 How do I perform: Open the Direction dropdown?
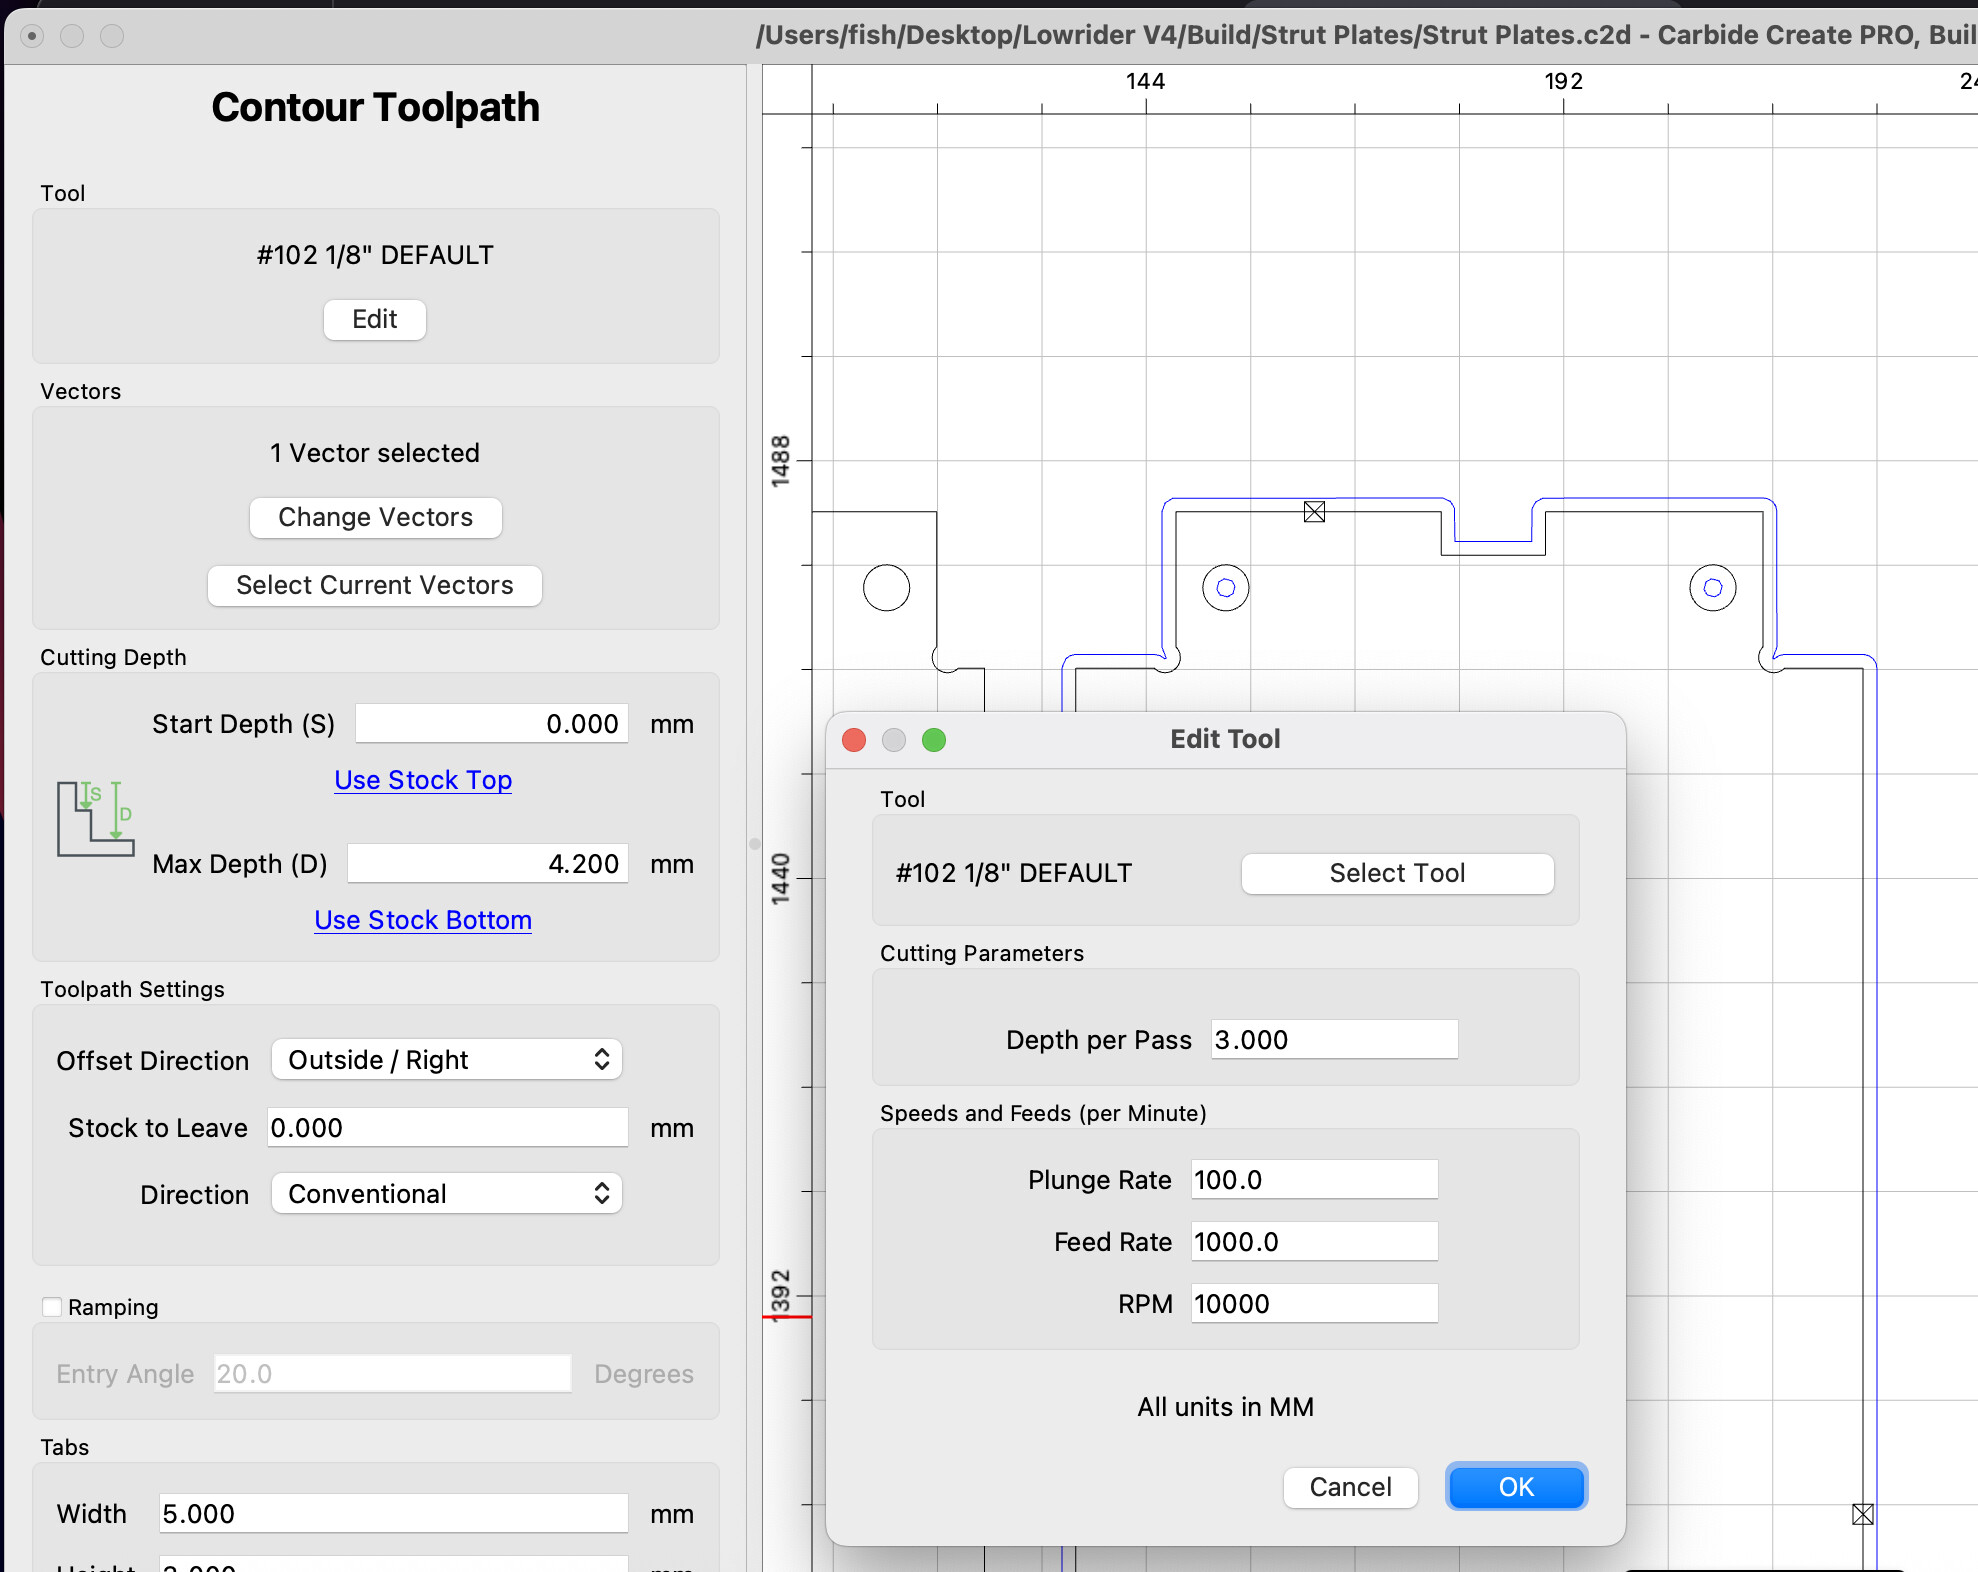pyautogui.click(x=446, y=1194)
